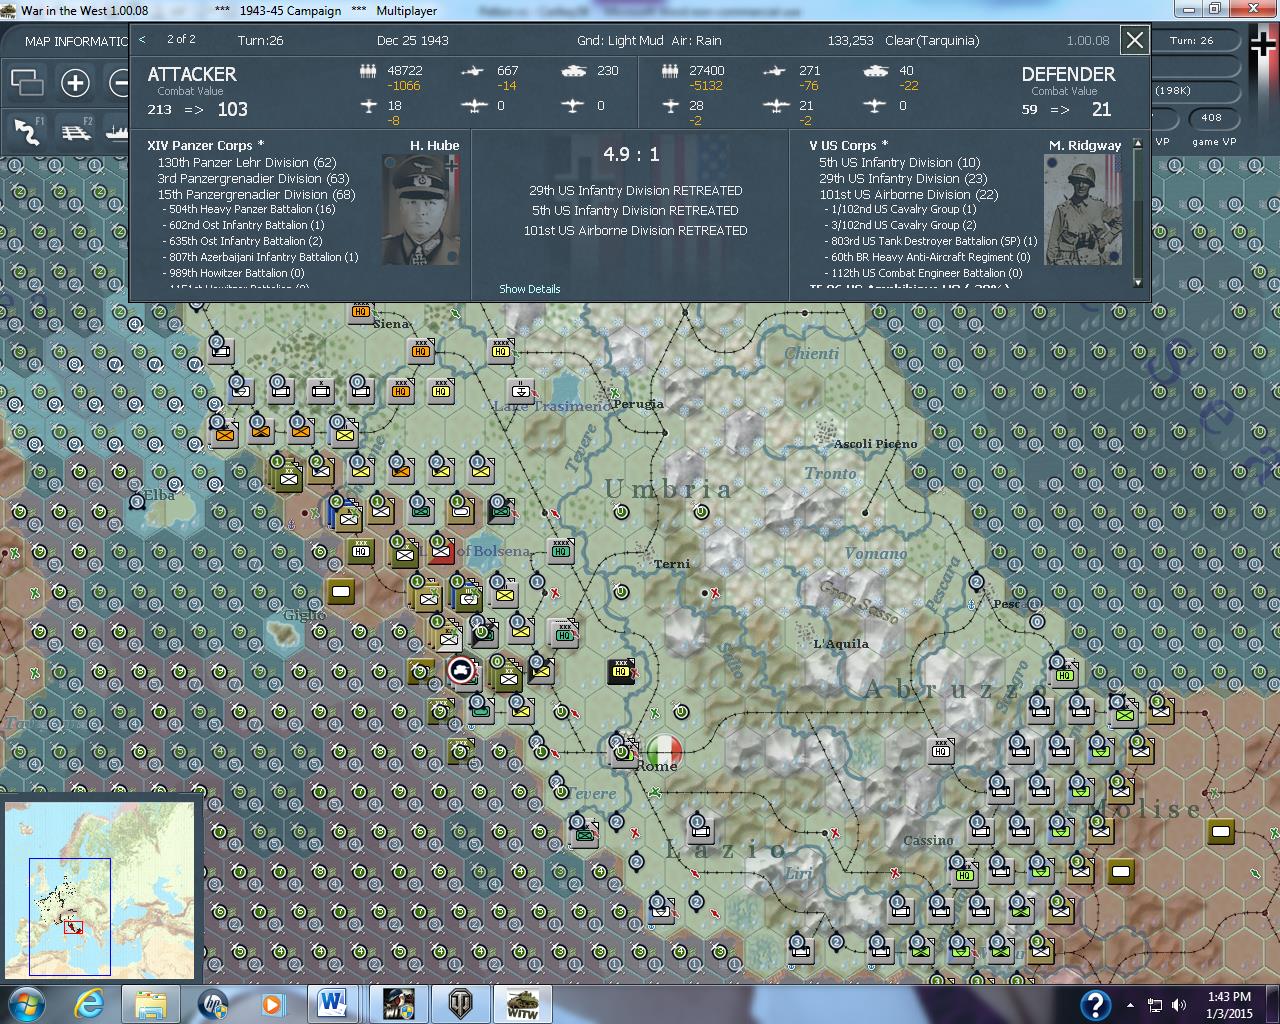
Task: Select F1 move mode arrow icon
Action: tap(27, 131)
